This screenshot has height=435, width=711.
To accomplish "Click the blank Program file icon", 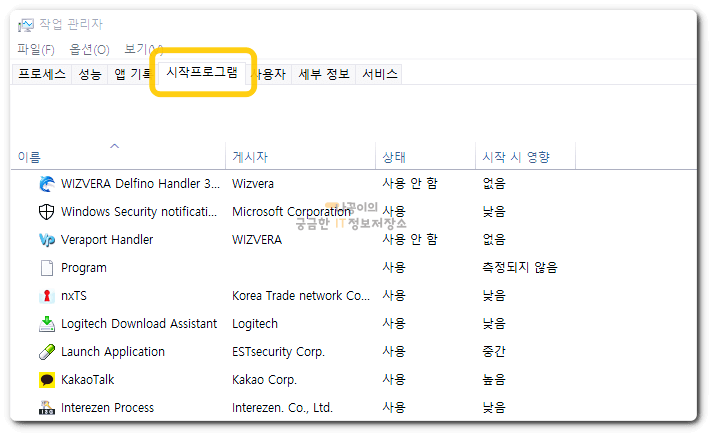I will [x=47, y=268].
